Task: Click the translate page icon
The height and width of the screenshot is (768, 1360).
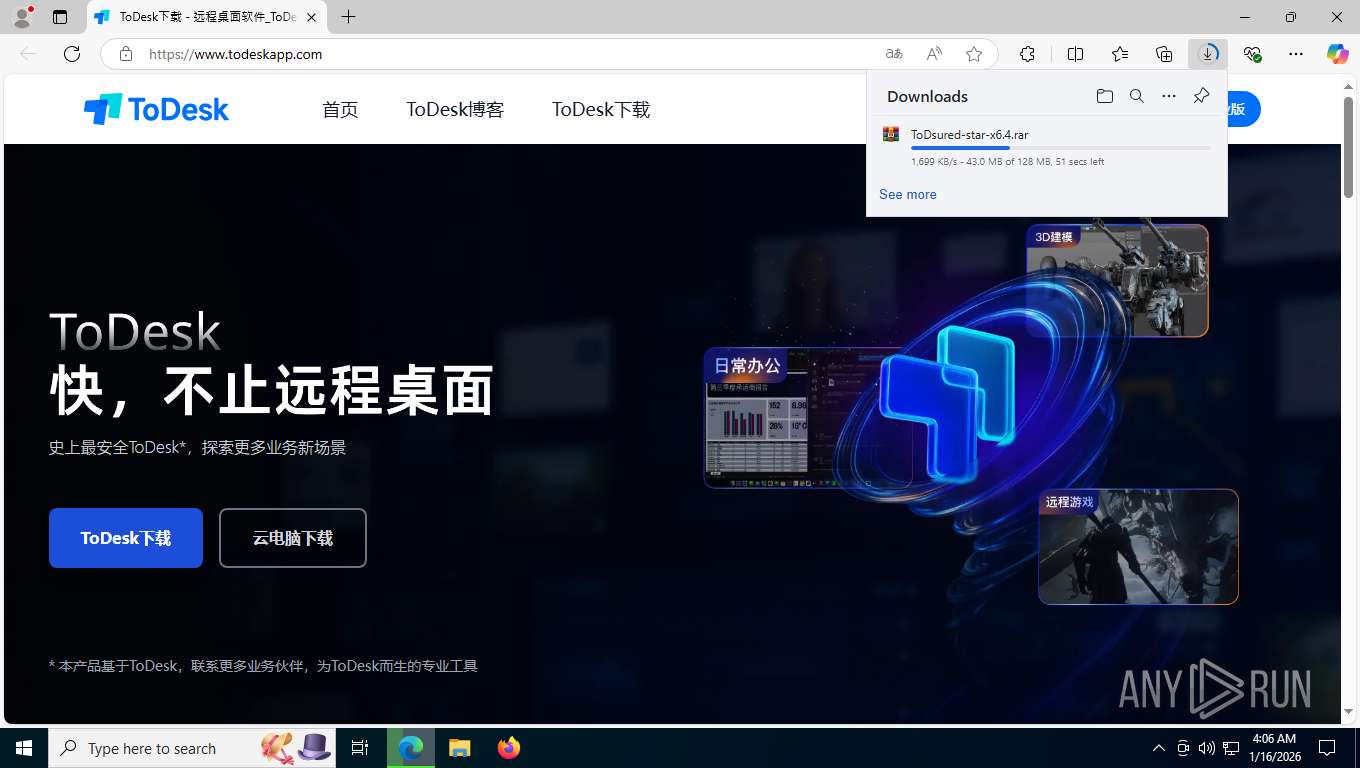Action: coord(894,54)
